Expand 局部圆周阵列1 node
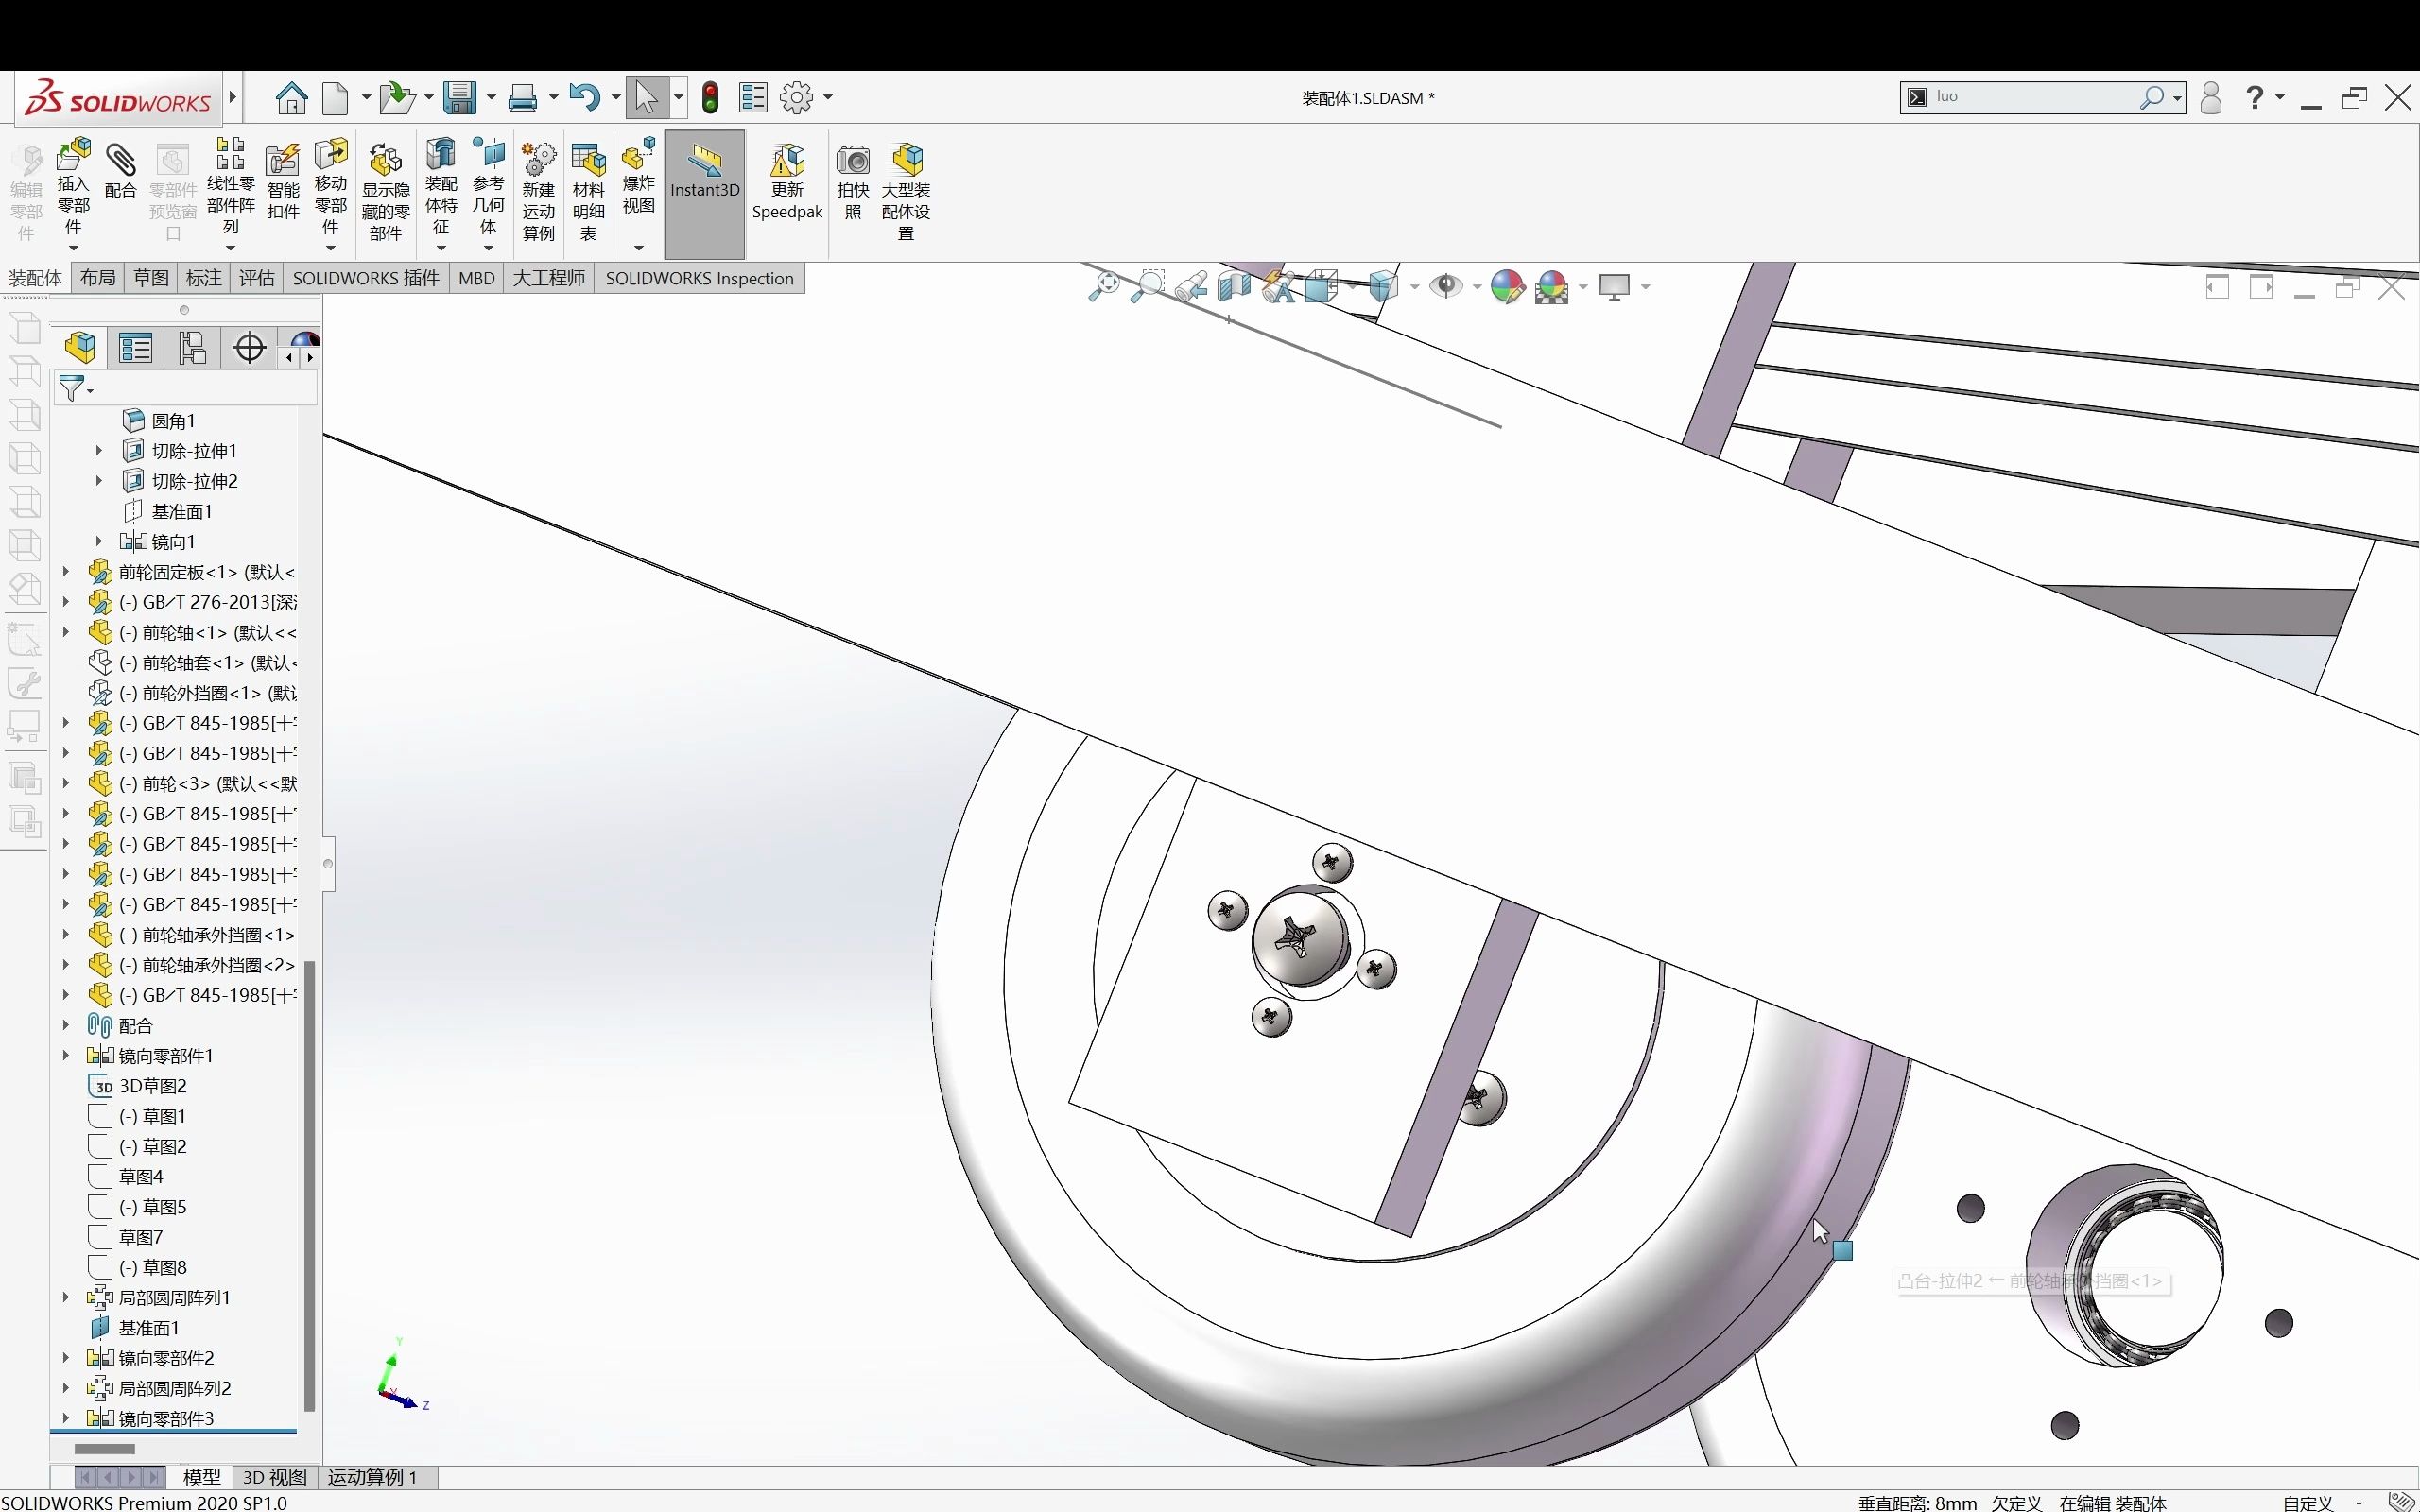2420x1512 pixels. [x=66, y=1297]
